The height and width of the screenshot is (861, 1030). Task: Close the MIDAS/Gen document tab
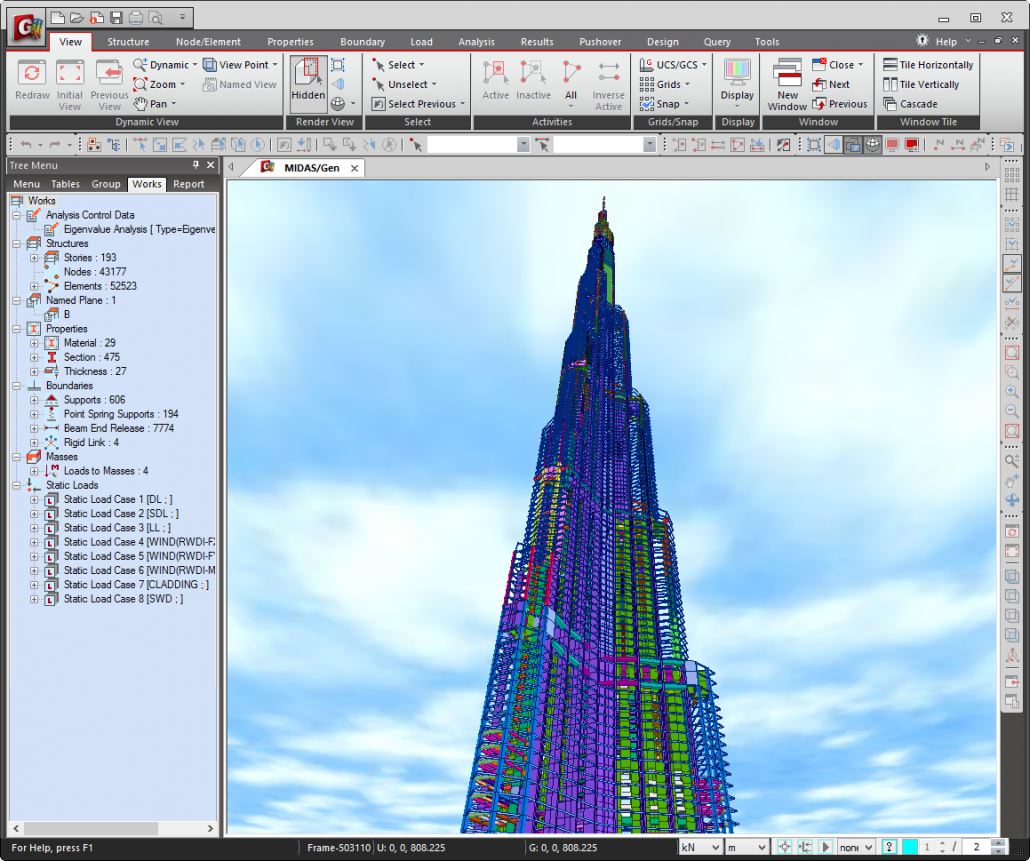354,168
